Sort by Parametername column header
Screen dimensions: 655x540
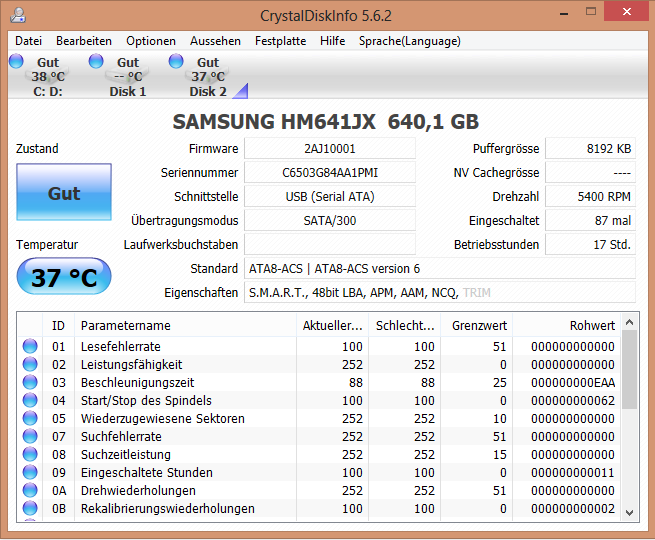(185, 325)
